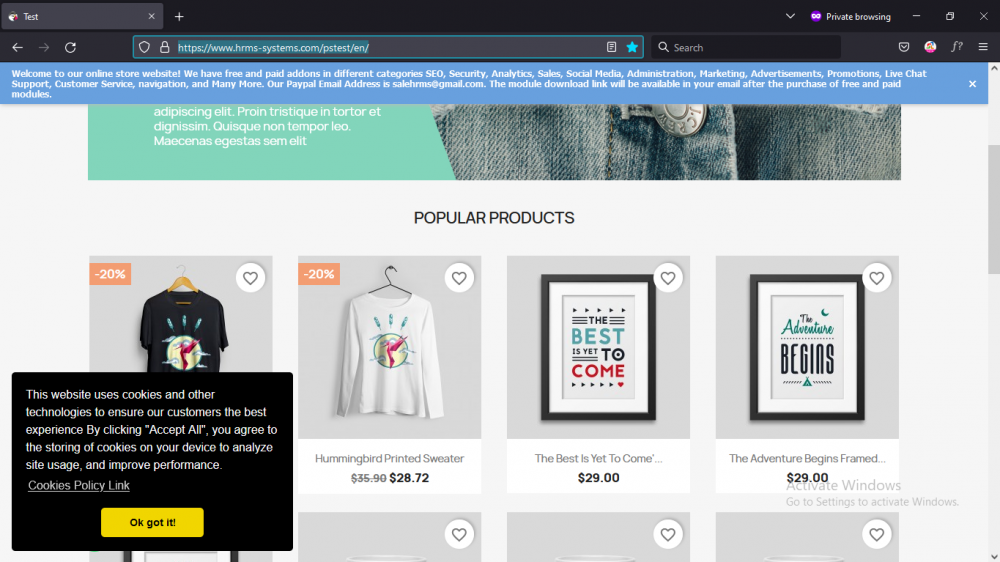Open the Cookies Policy Link
Image resolution: width=1000 pixels, height=562 pixels.
pyautogui.click(x=78, y=485)
